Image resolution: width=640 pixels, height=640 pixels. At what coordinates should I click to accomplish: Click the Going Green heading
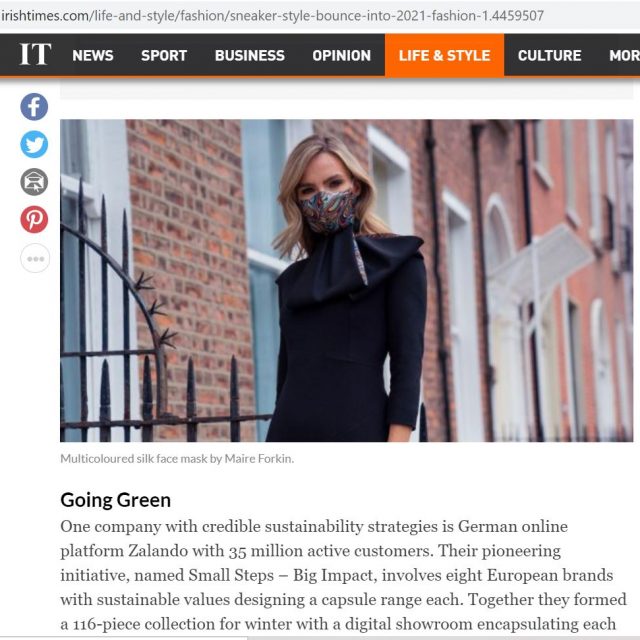116,500
